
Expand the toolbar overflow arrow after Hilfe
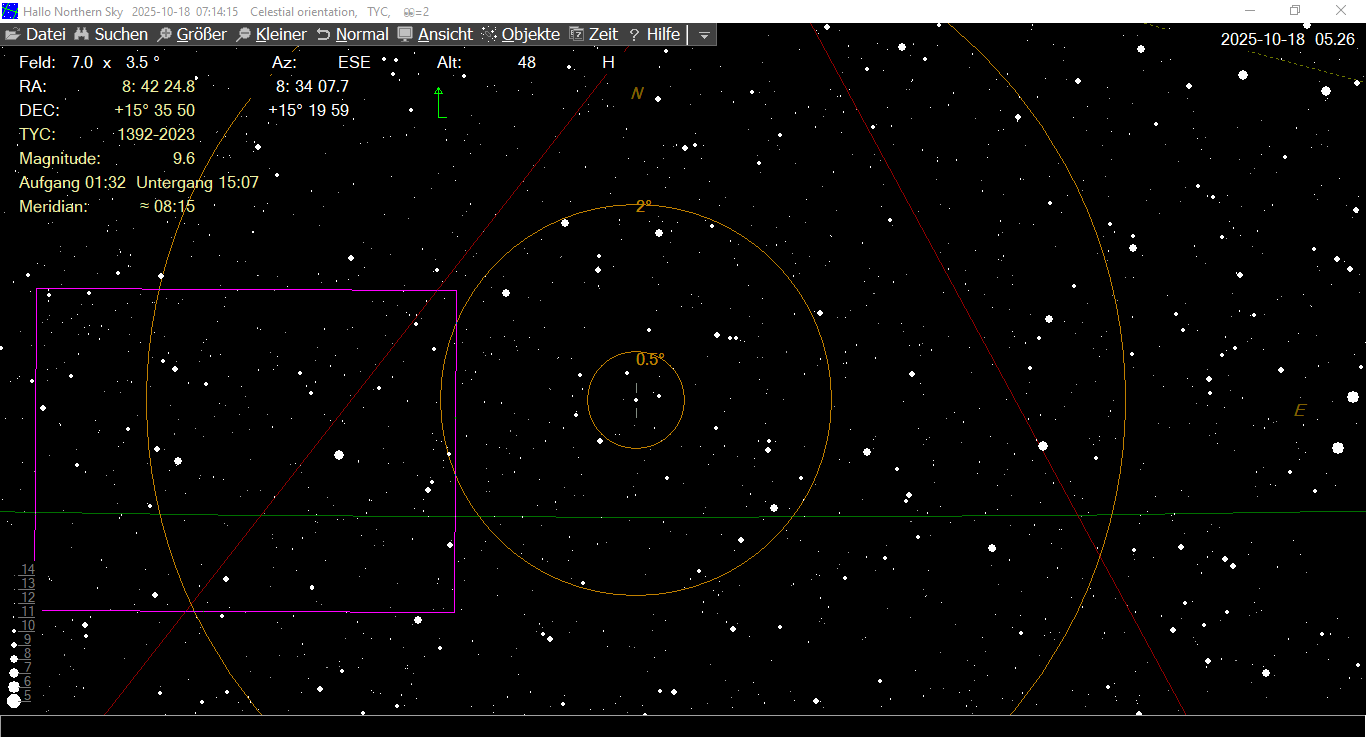704,35
